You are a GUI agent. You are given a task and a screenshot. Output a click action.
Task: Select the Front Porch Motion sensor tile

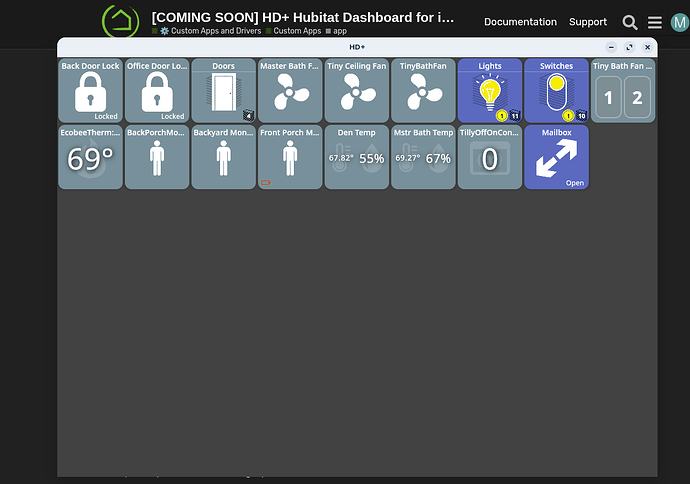(290, 157)
